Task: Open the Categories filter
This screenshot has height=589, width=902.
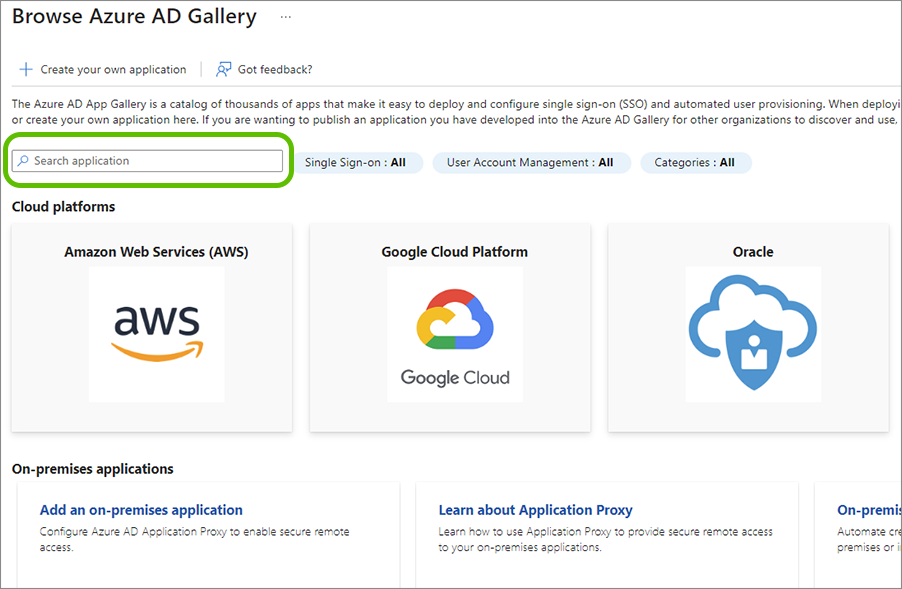Action: 694,162
